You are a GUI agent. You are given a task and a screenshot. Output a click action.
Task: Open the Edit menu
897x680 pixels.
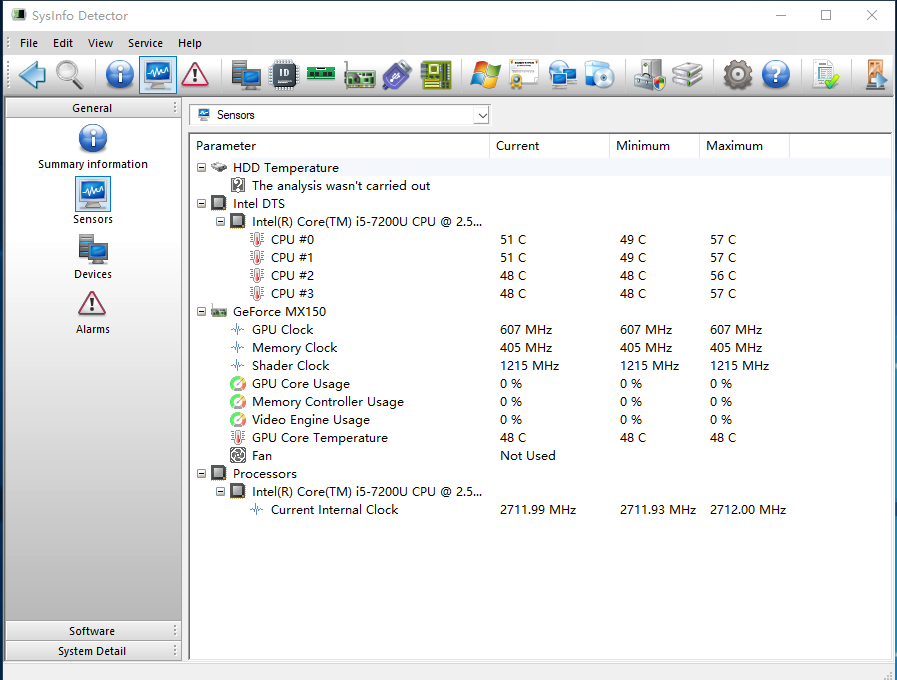(x=63, y=43)
